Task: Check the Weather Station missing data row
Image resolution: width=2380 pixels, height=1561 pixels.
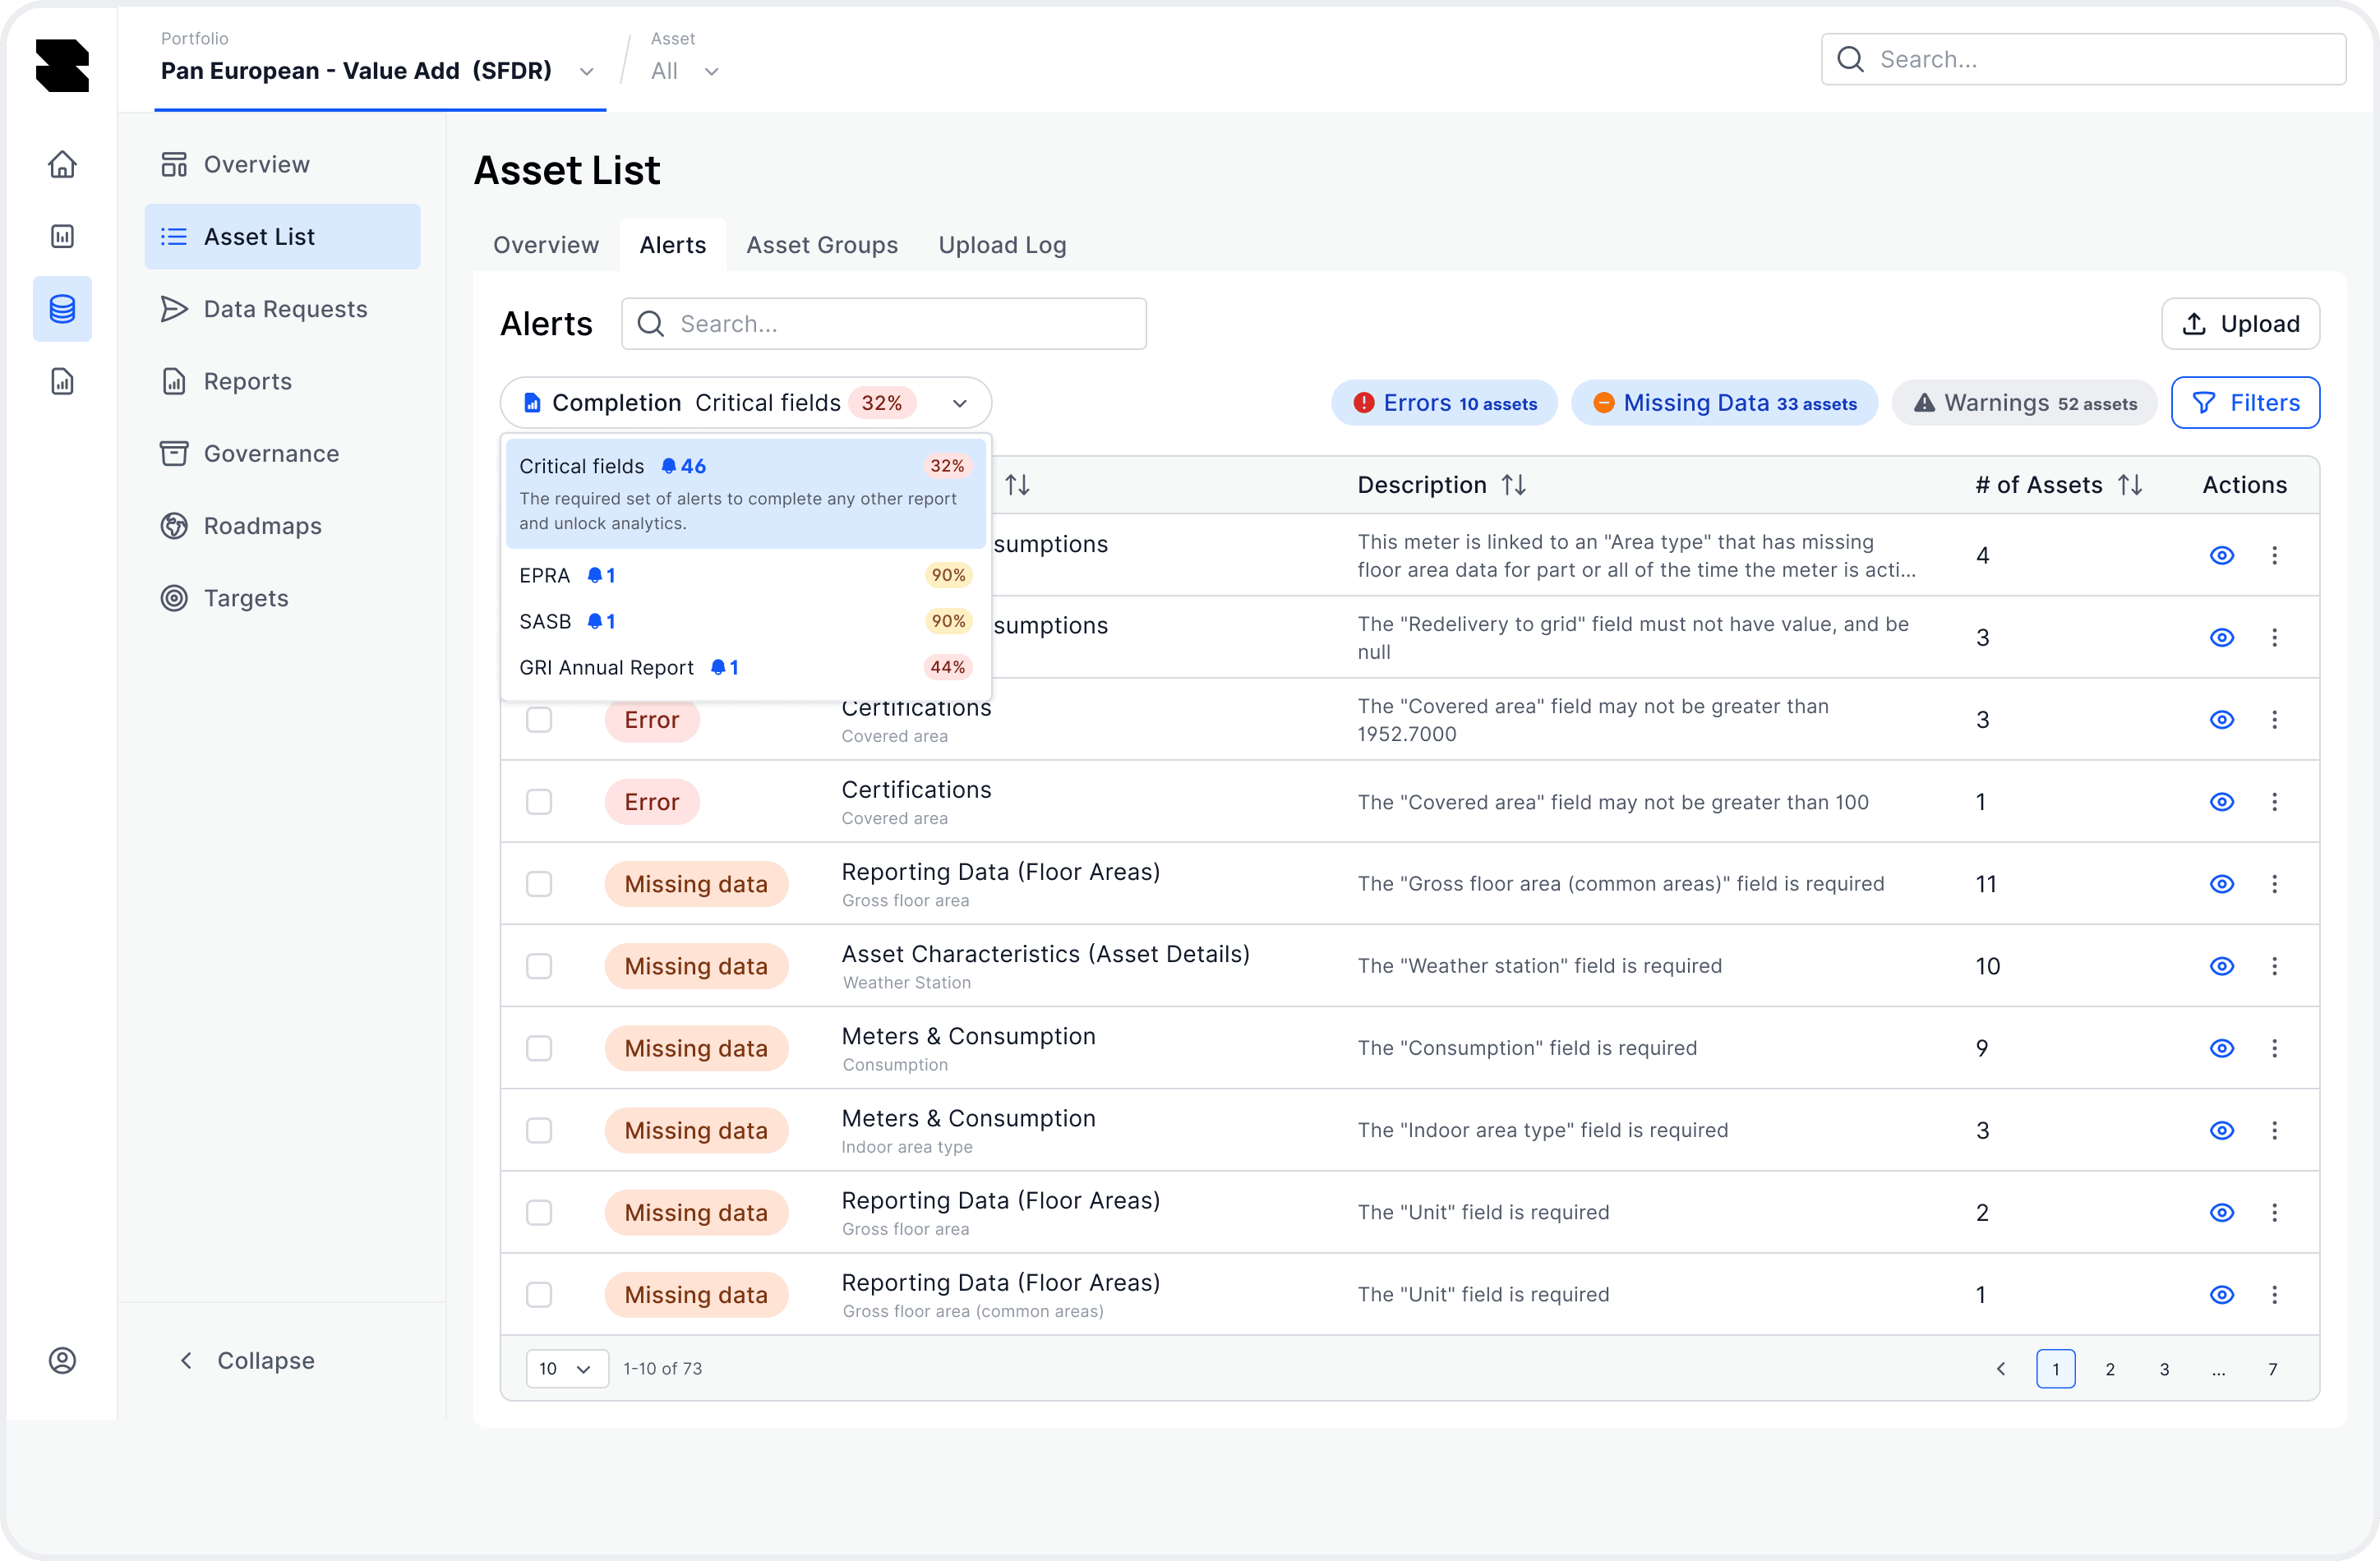Action: [x=539, y=966]
